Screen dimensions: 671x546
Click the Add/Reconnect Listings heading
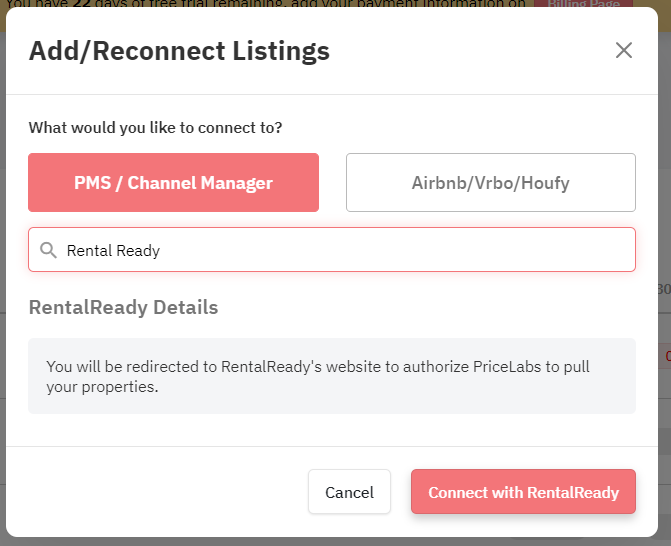point(179,51)
